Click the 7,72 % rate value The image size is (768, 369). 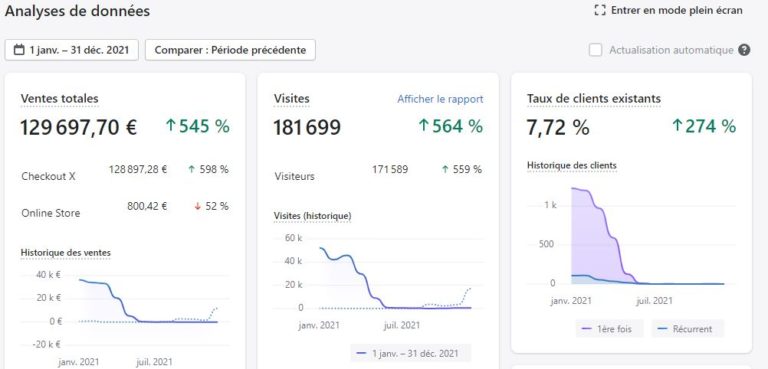[x=558, y=127]
